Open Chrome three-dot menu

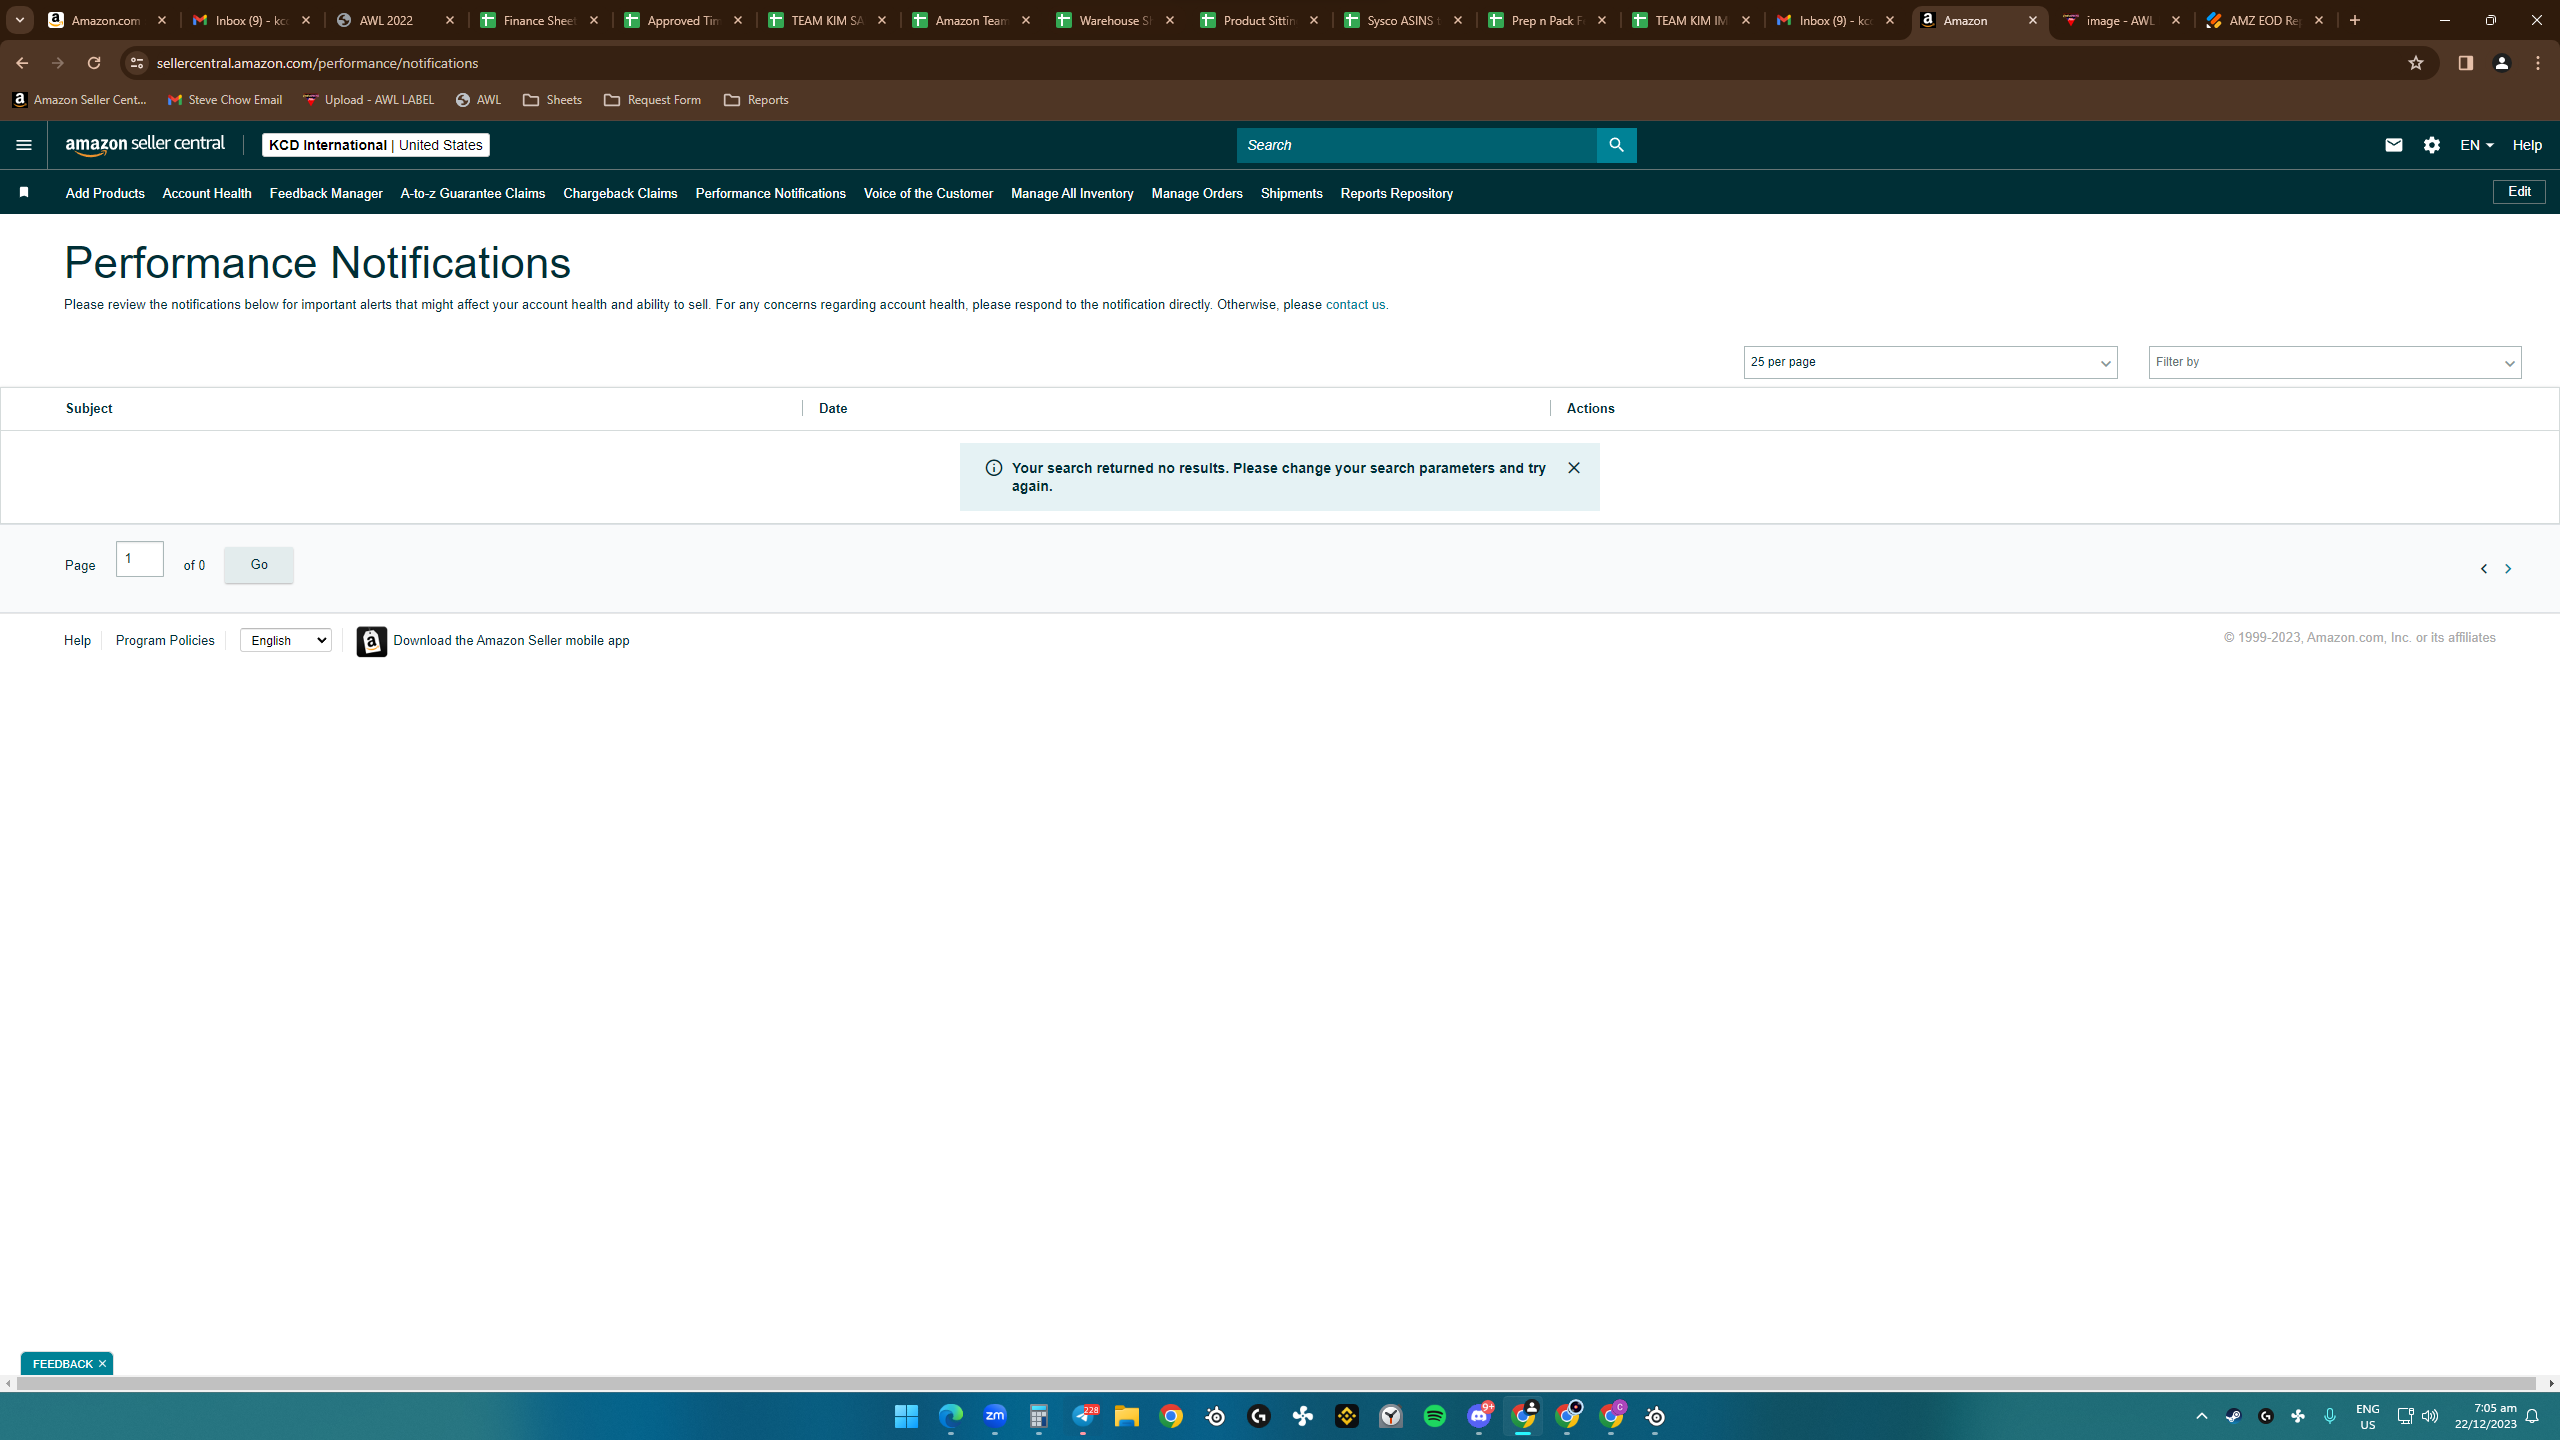pyautogui.click(x=2538, y=63)
